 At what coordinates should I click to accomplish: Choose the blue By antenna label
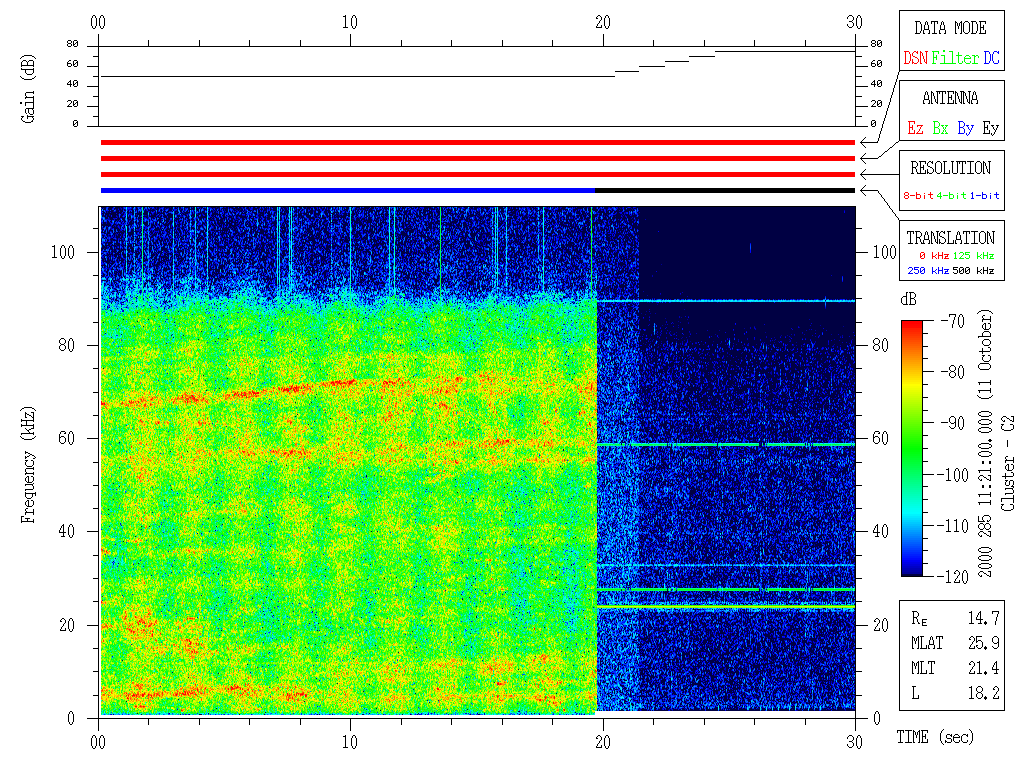pyautogui.click(x=965, y=128)
